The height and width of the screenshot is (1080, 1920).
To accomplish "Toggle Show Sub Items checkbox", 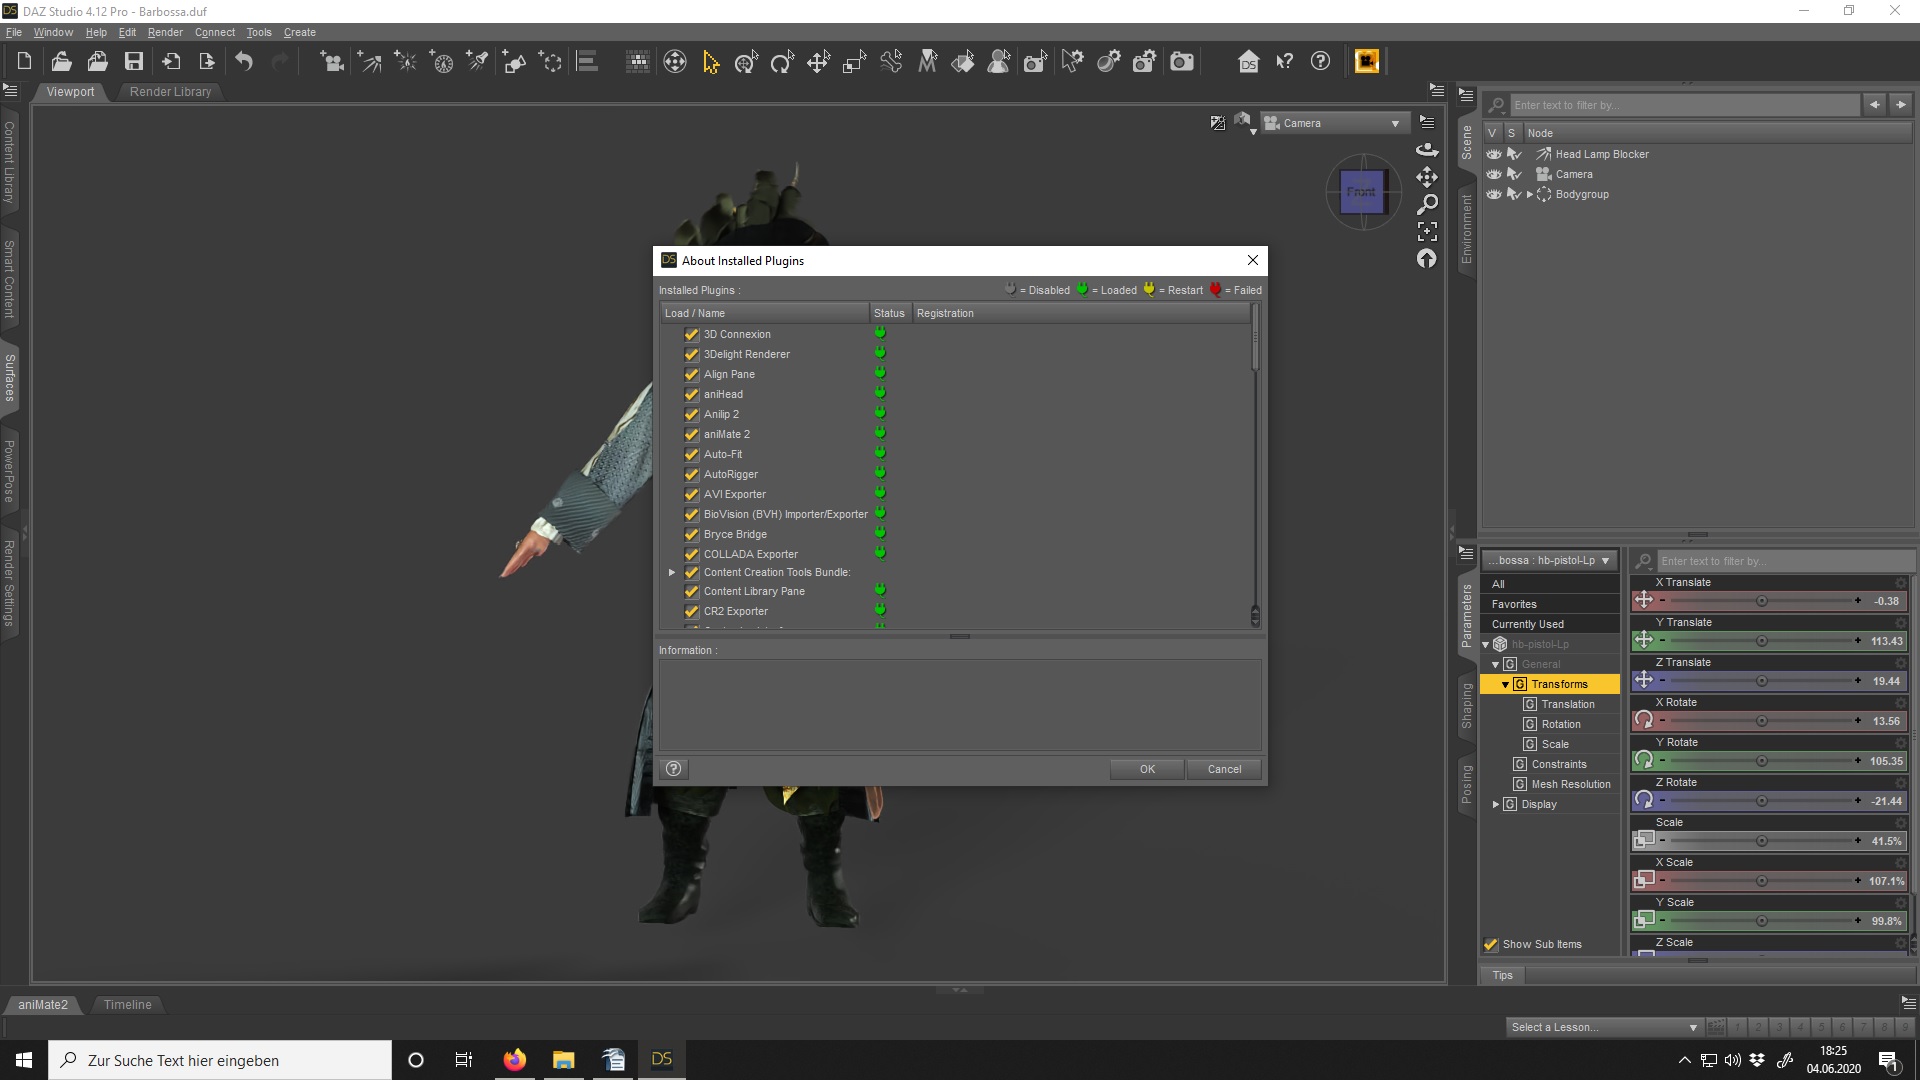I will [x=1491, y=944].
